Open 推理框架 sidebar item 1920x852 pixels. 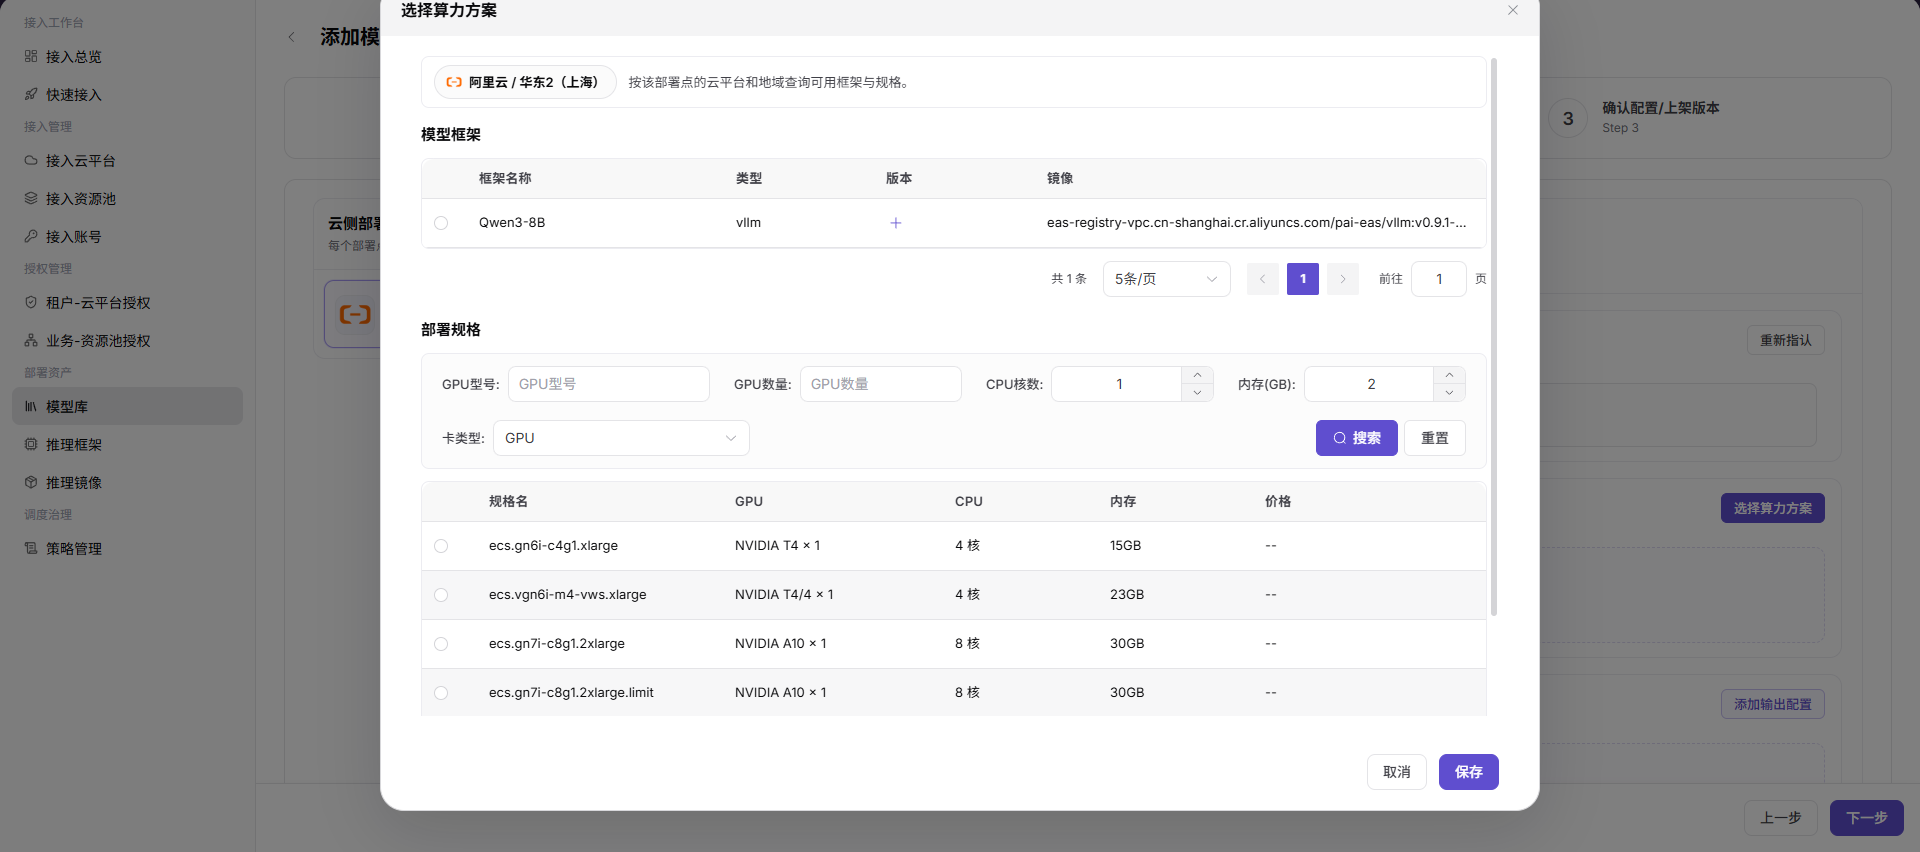(x=127, y=445)
